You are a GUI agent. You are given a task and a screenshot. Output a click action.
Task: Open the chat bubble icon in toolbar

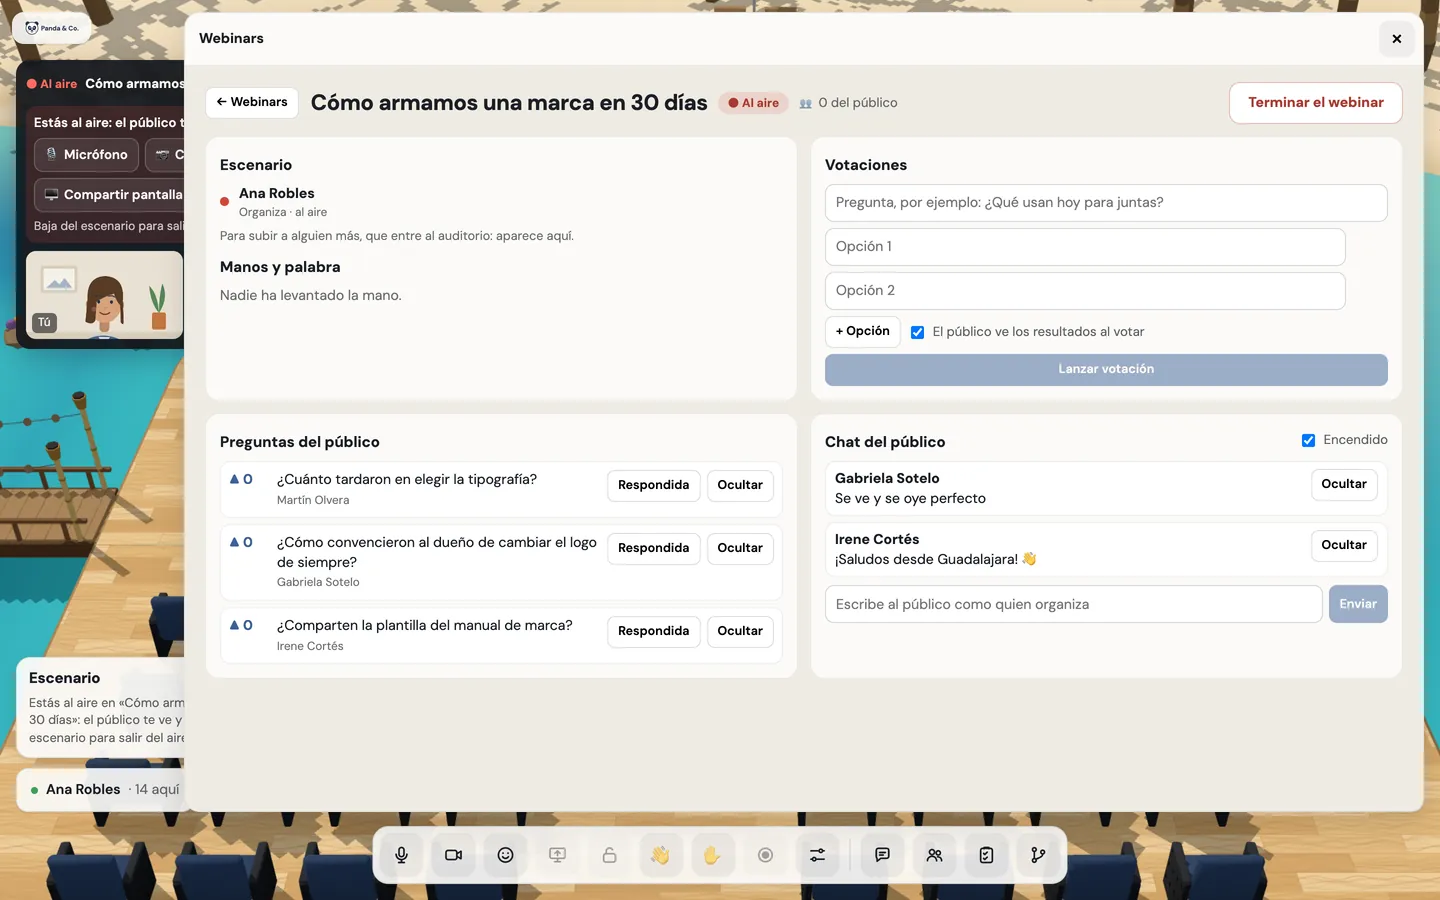click(882, 855)
